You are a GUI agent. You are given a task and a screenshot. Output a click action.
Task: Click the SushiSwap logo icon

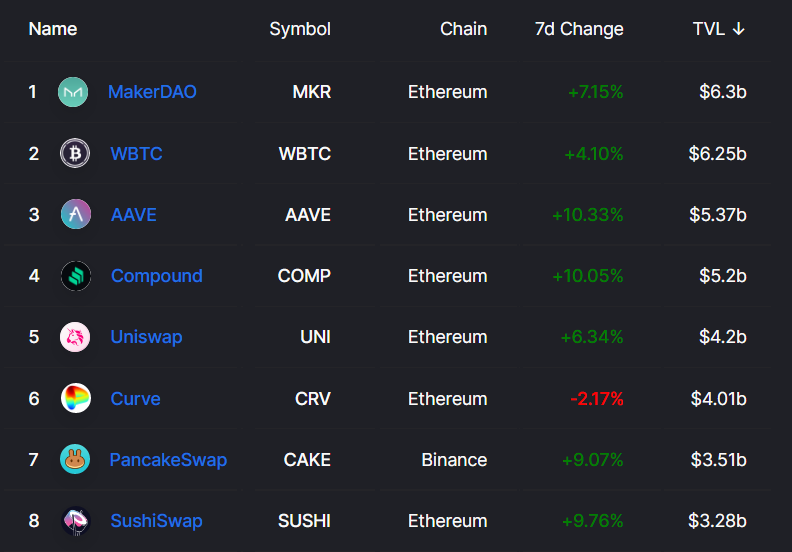click(75, 521)
